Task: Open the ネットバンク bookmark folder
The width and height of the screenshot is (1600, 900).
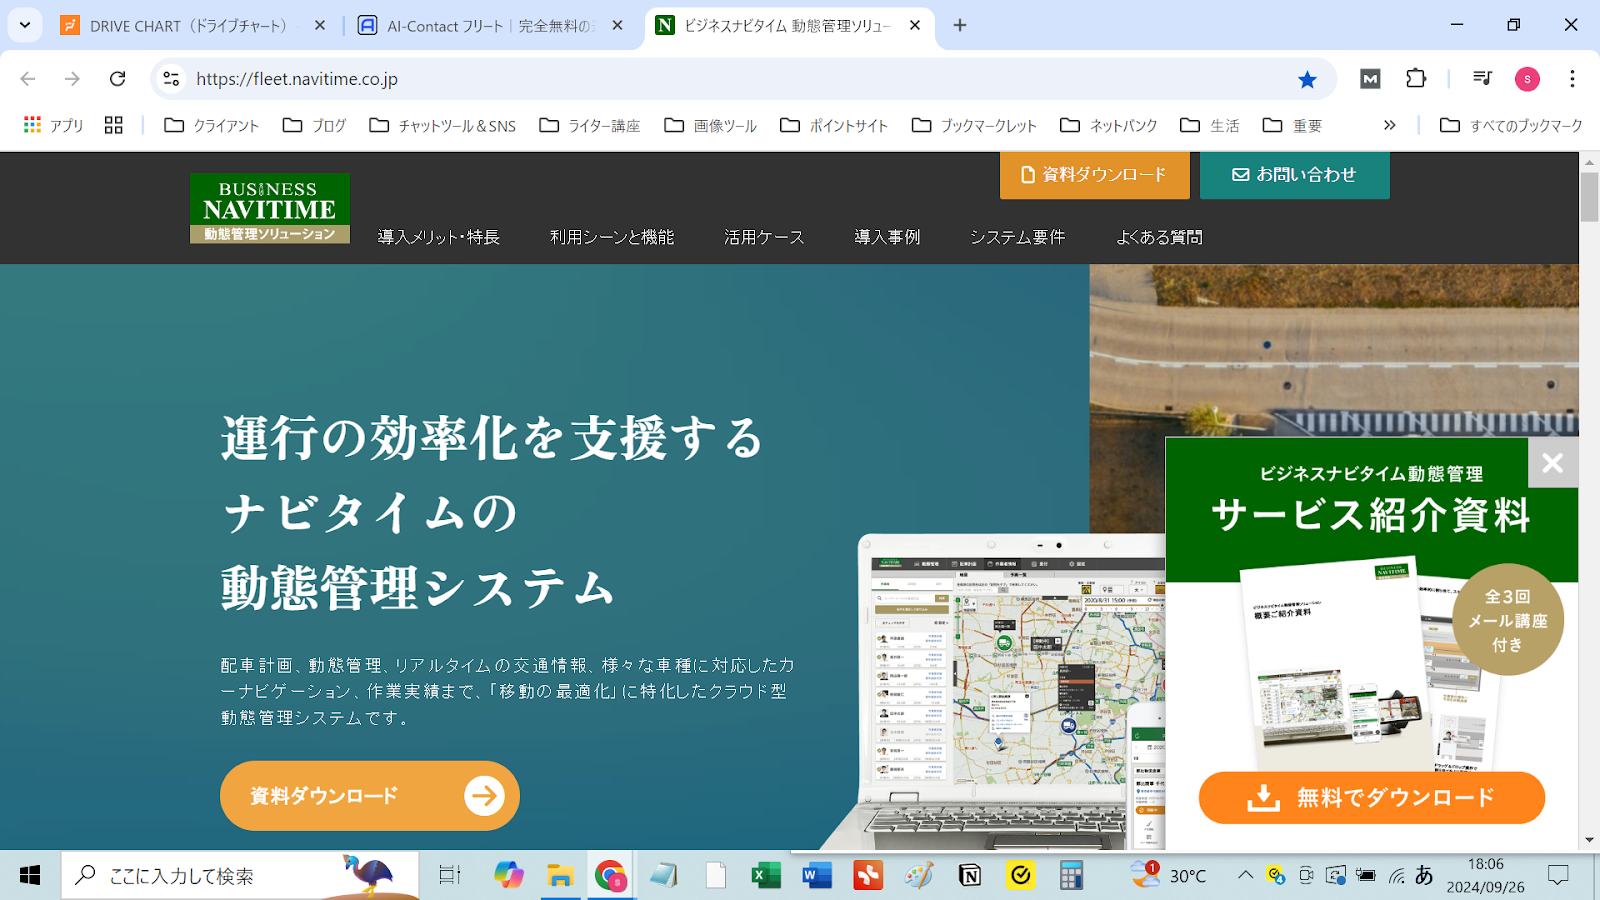Action: pos(1109,125)
